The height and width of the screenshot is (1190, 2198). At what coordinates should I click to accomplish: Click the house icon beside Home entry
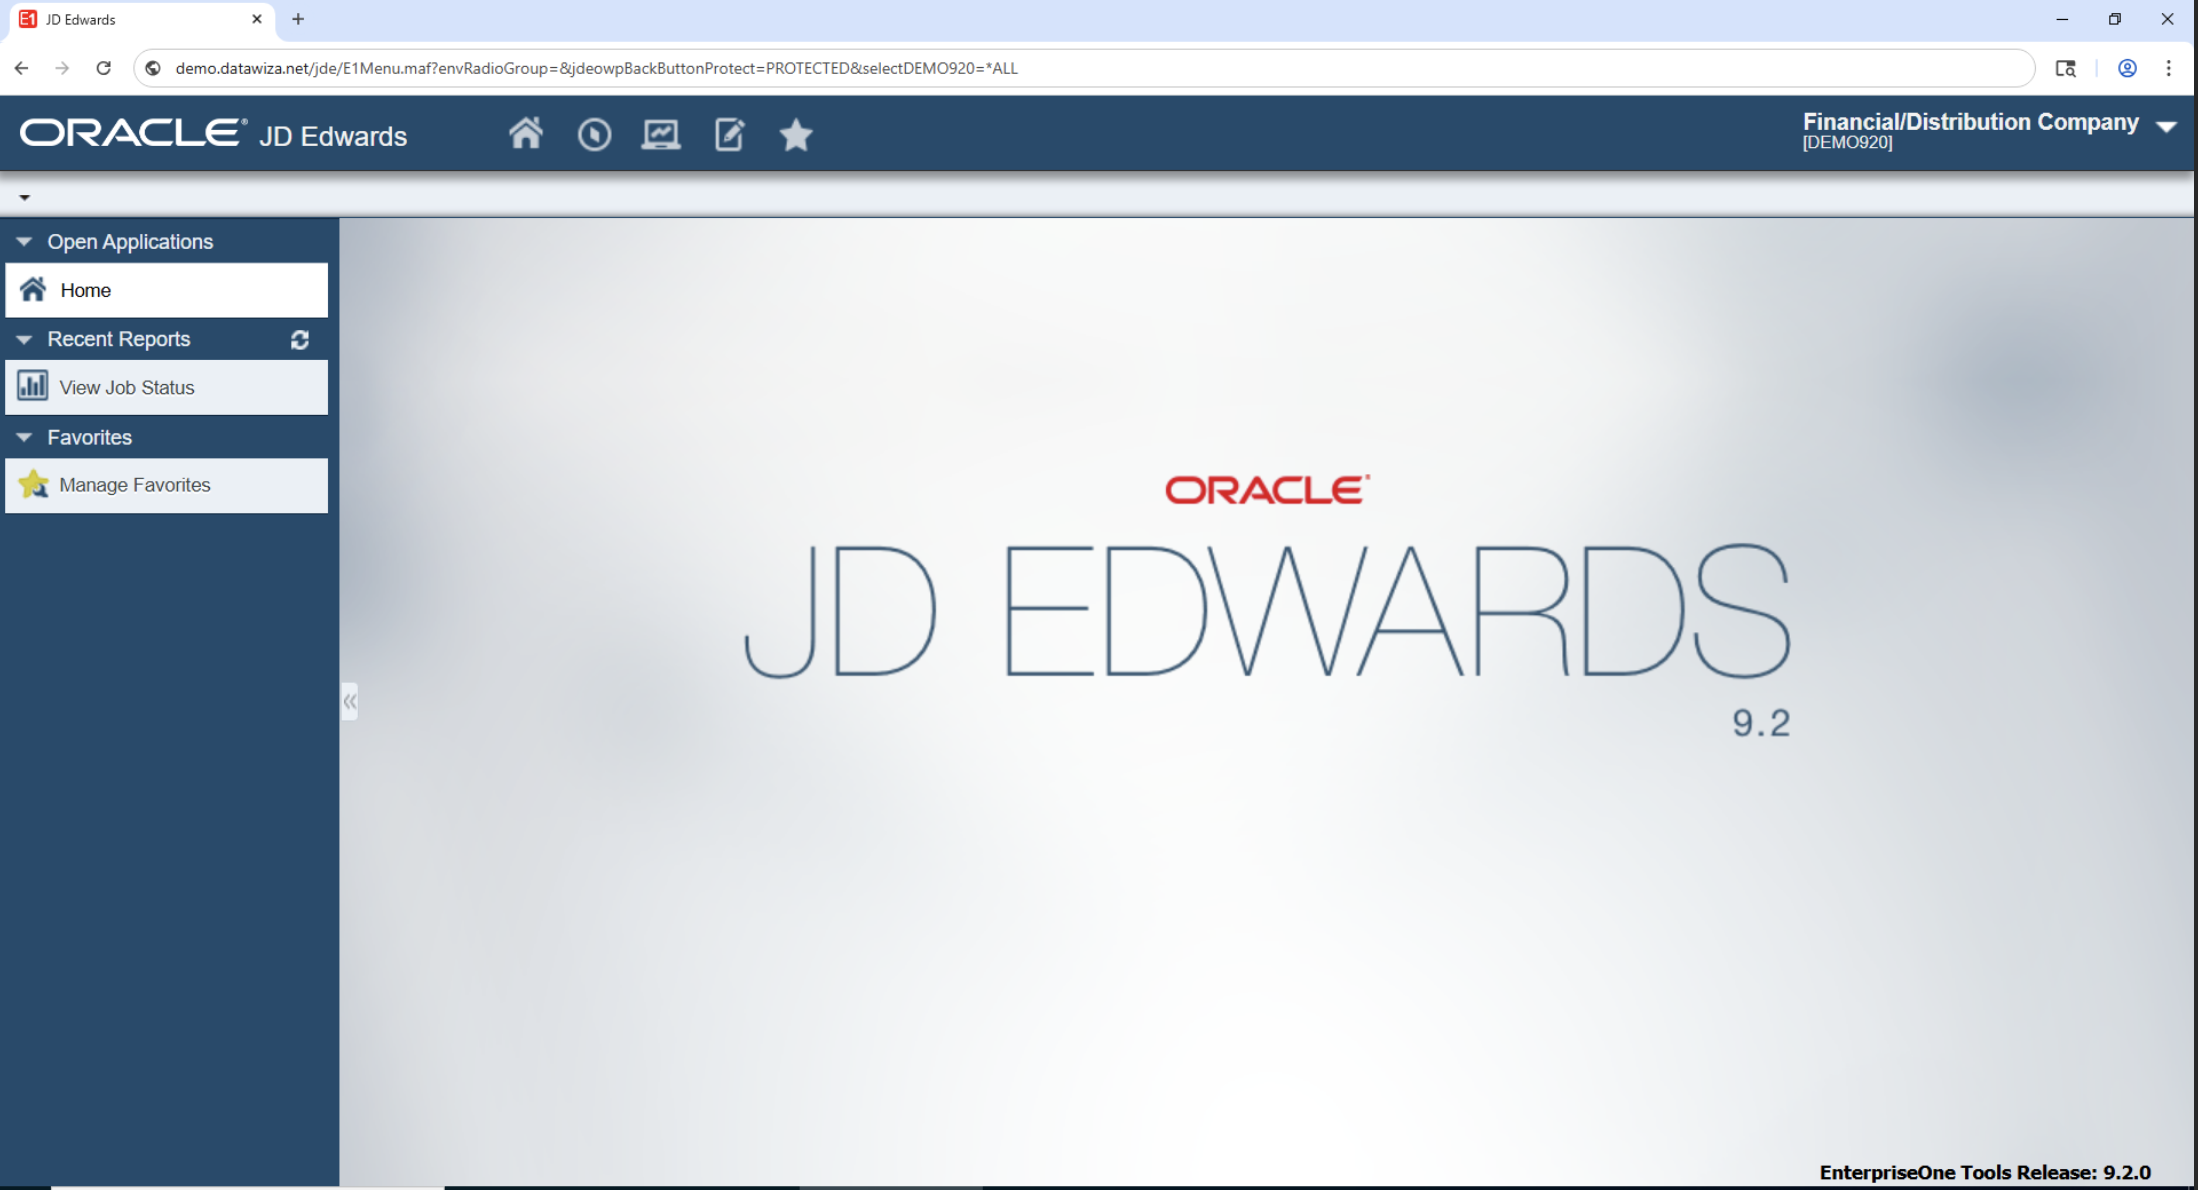[33, 290]
